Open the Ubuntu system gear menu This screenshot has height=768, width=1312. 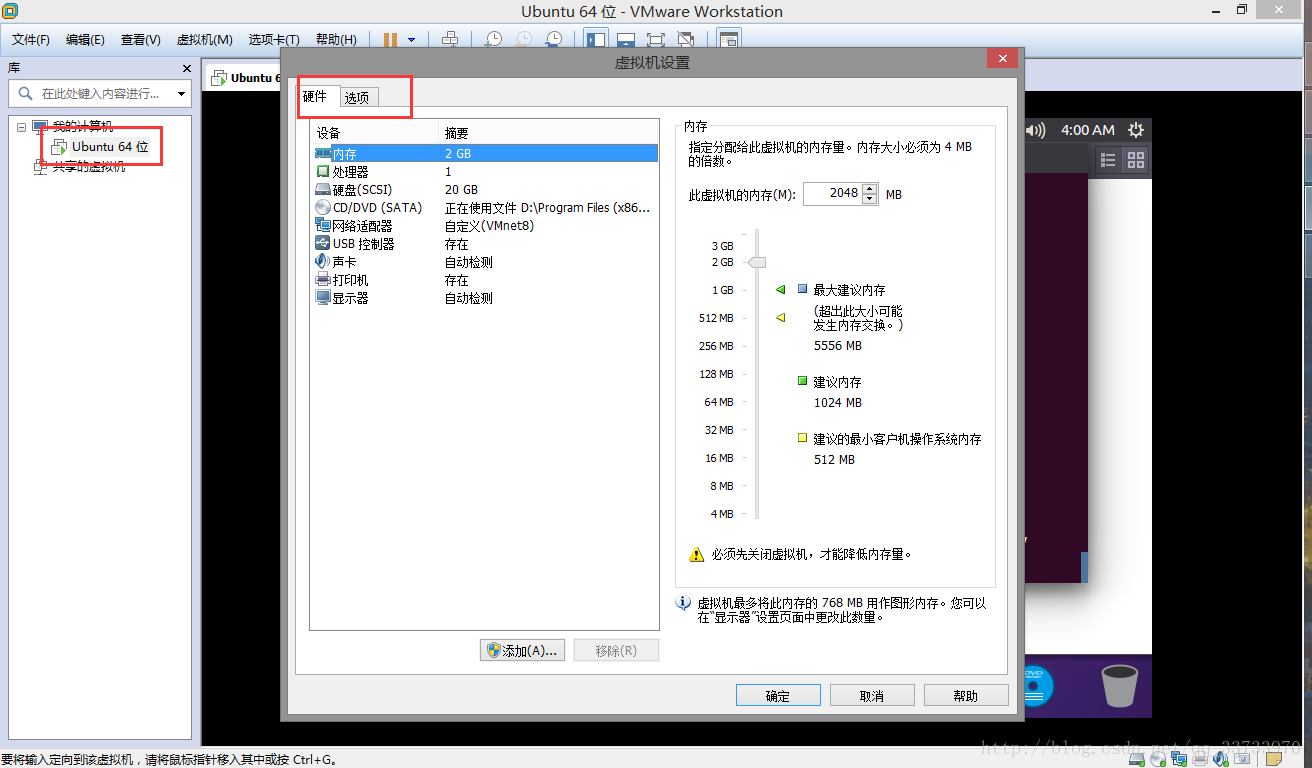1135,130
